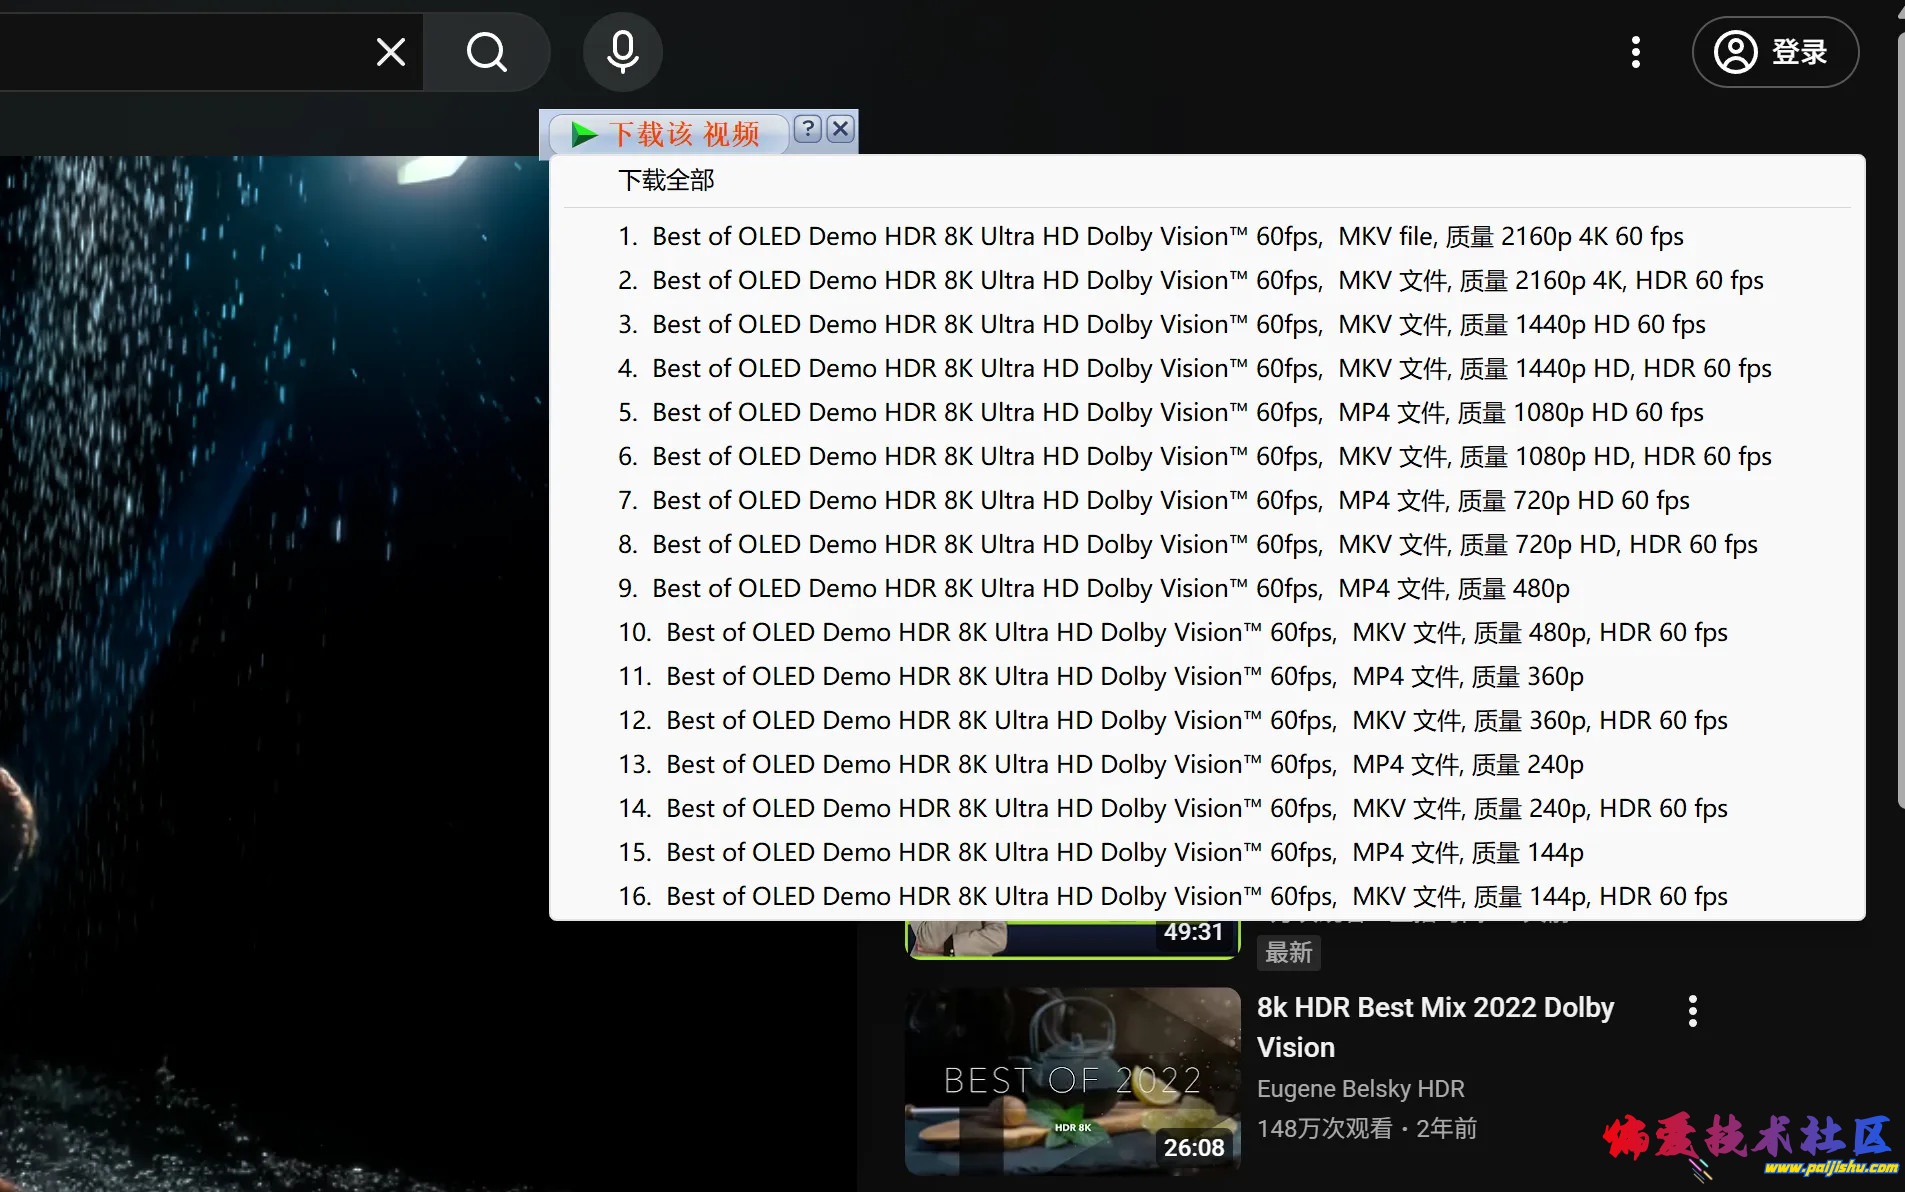The width and height of the screenshot is (1905, 1192).
Task: Choose item 7, MP4 720p HD 60 fps
Action: (1153, 501)
